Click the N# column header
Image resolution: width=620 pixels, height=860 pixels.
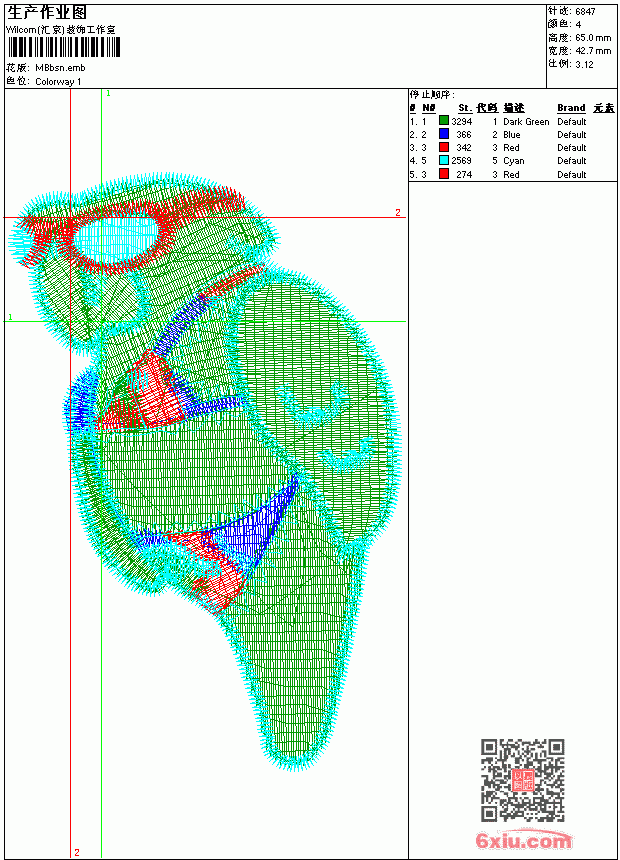[x=429, y=108]
